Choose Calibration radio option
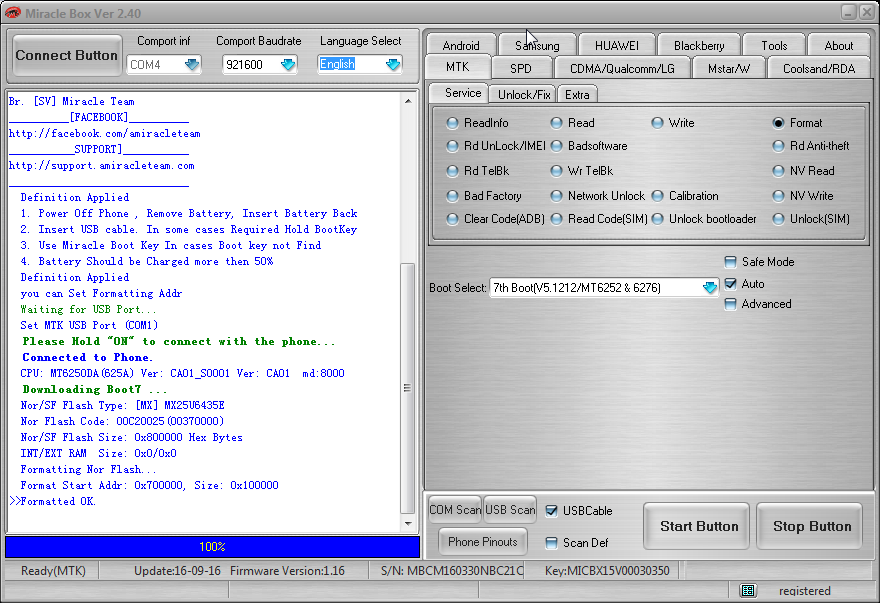 point(685,196)
